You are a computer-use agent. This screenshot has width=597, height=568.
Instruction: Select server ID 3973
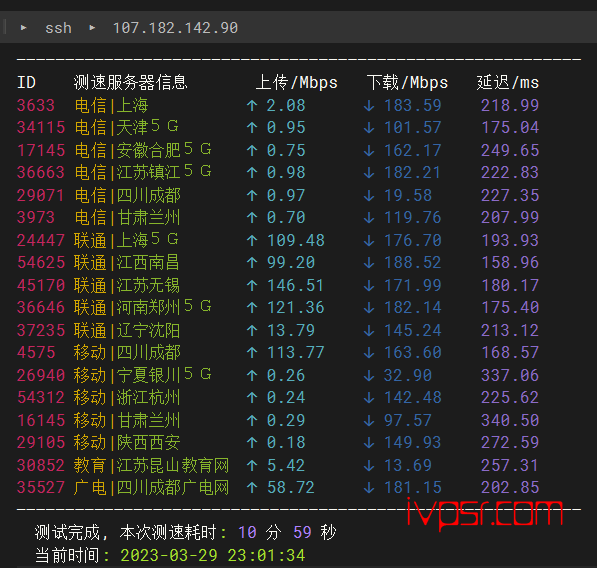tap(36, 217)
